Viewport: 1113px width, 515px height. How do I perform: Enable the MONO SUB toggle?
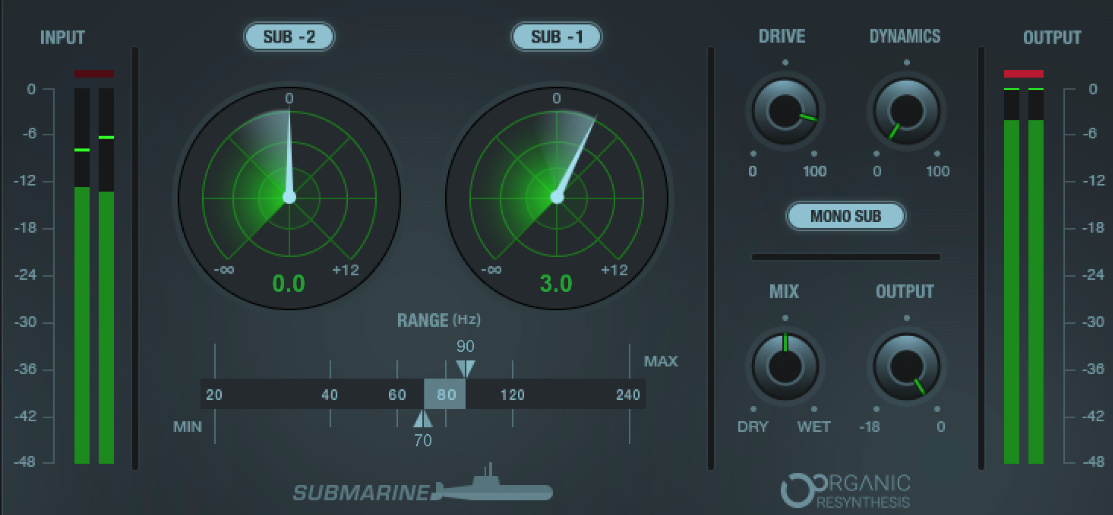point(845,216)
